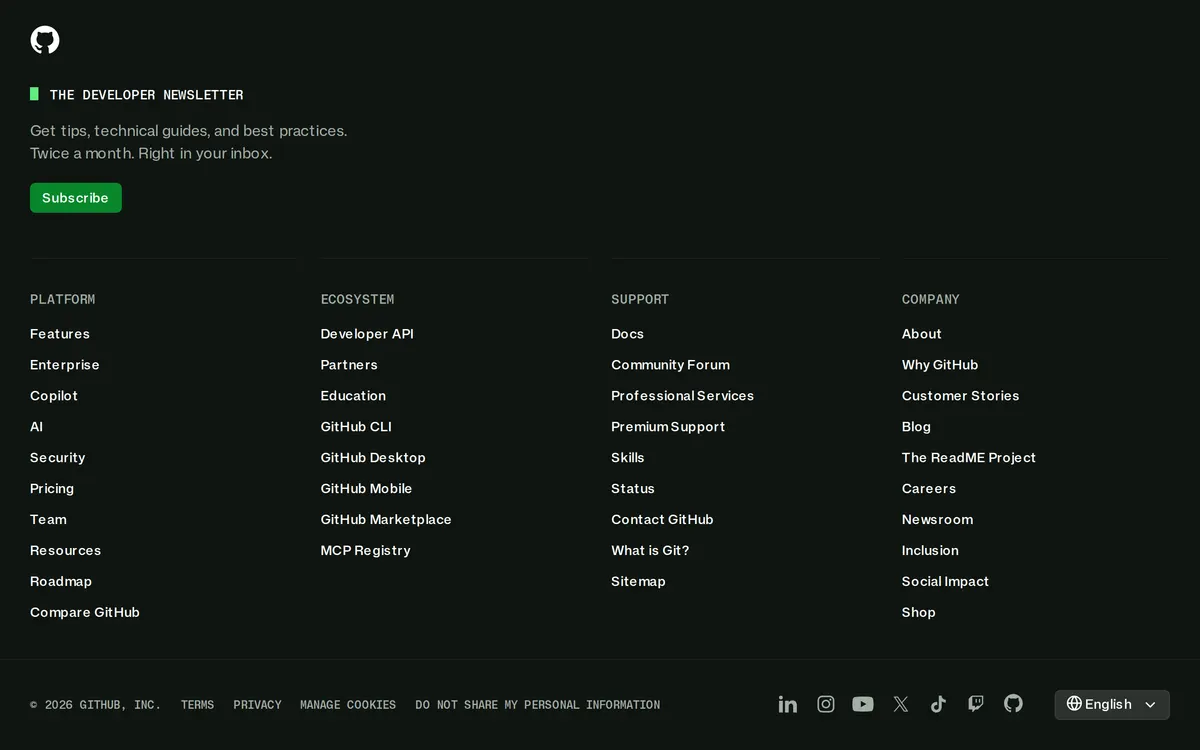Open the Features link

coord(60,334)
